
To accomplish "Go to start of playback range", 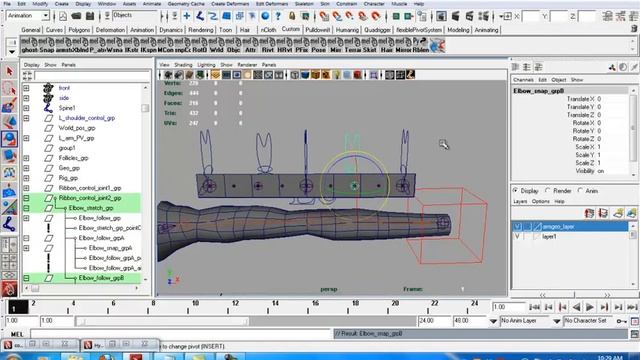I will (x=534, y=307).
